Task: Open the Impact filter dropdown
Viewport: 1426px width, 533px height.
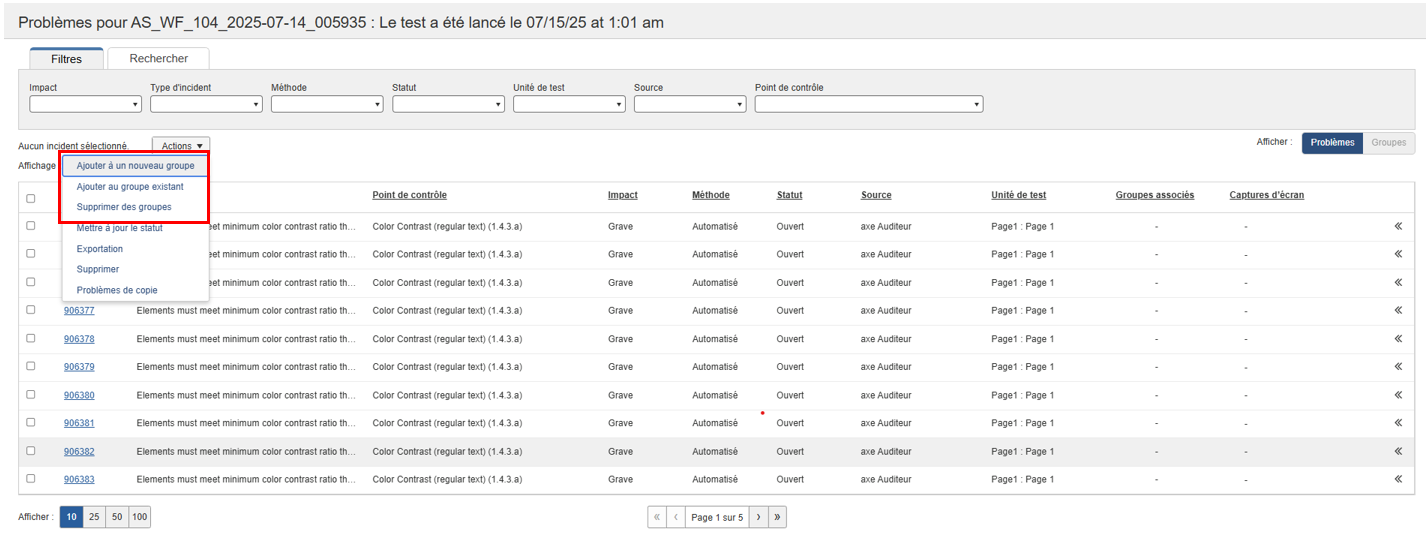Action: 85,104
